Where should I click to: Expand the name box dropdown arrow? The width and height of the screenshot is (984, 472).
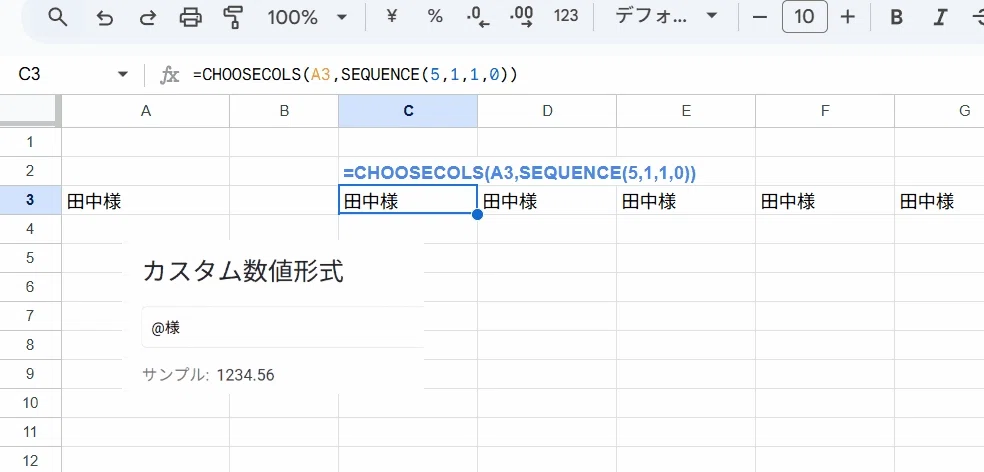click(x=123, y=75)
